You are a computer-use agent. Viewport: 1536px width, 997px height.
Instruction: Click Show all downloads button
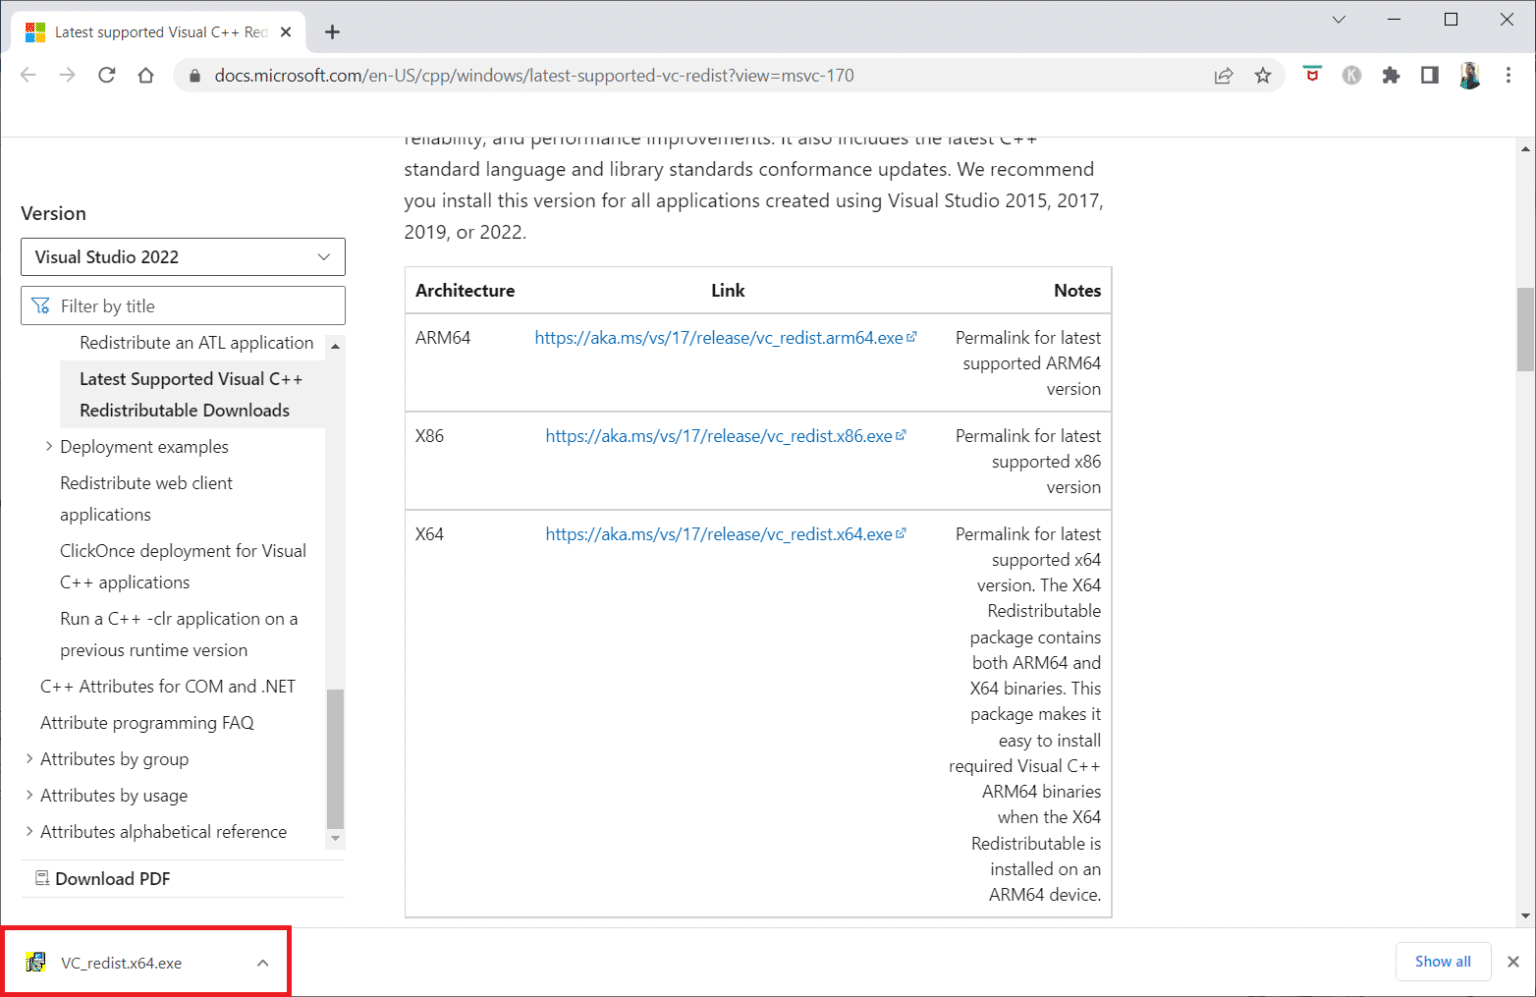[x=1442, y=961]
